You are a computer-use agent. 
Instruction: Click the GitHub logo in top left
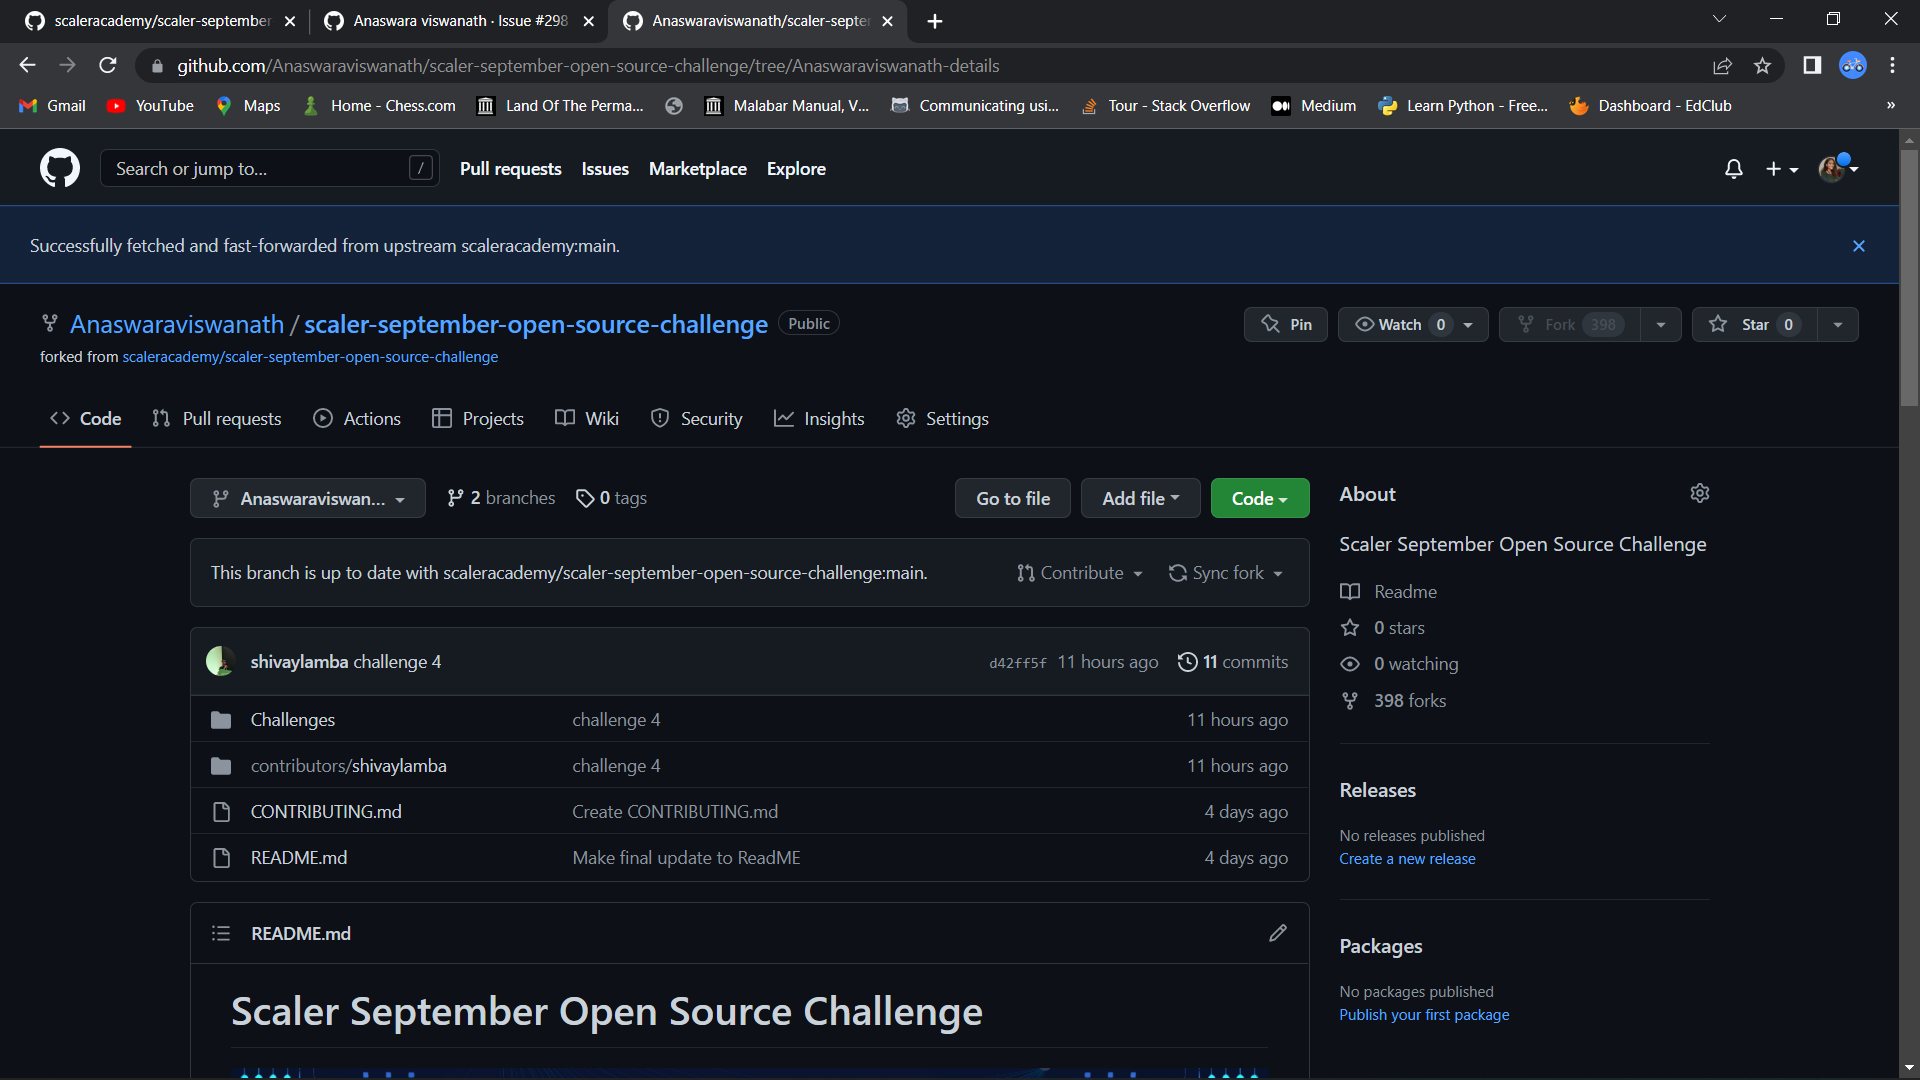tap(59, 167)
